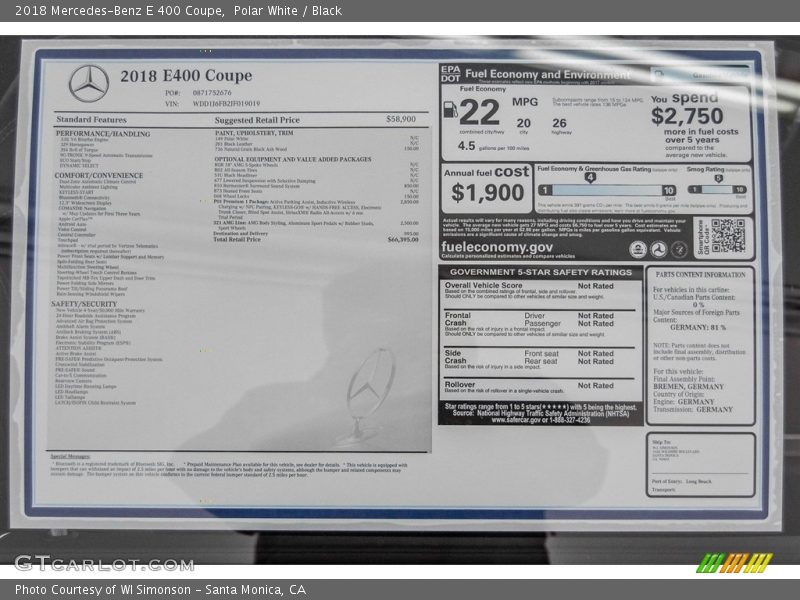Click '4.5 gallons per 100 miles'

pos(493,146)
